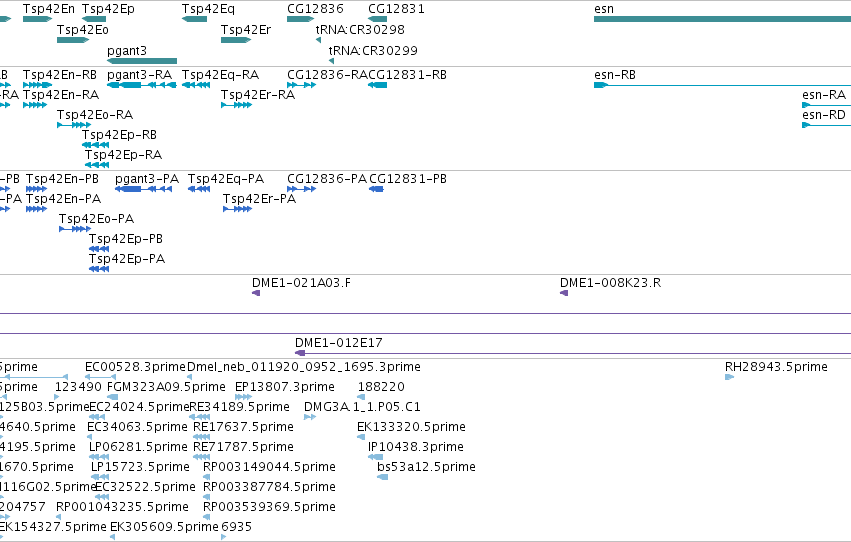
Task: Select clone DME1-012E17
Action: click(x=573, y=353)
